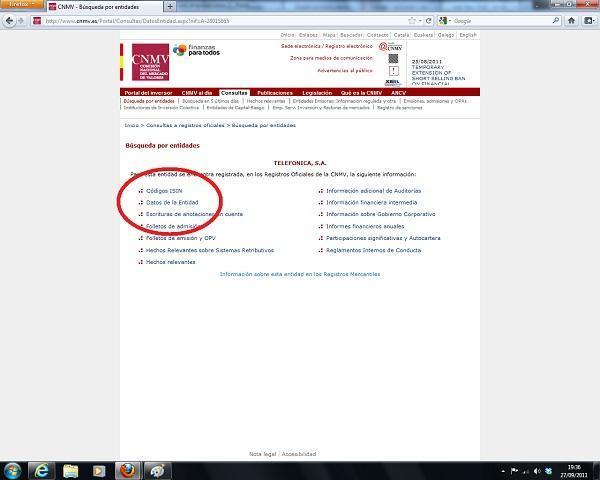The width and height of the screenshot is (600, 480).
Task: Open the Consultas menu tab
Action: [234, 93]
